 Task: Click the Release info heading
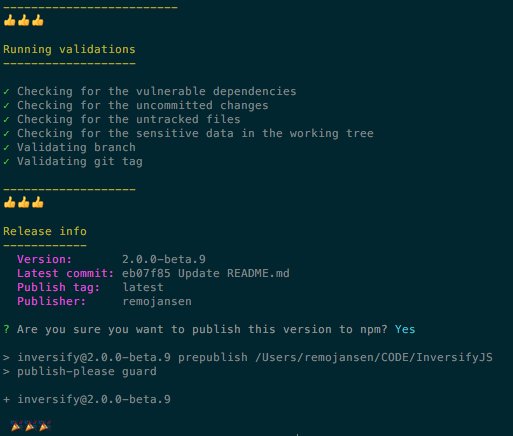pyautogui.click(x=45, y=231)
